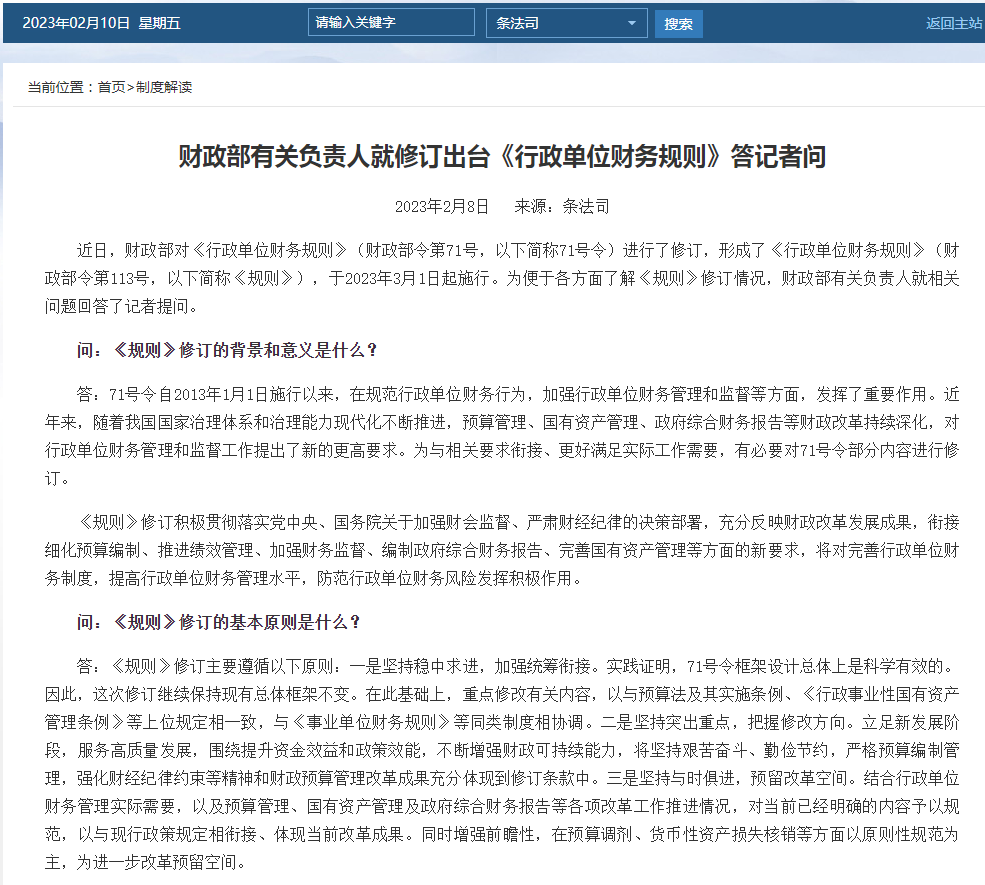Follow the 返回主站 link
This screenshot has width=985, height=885.
tap(954, 23)
